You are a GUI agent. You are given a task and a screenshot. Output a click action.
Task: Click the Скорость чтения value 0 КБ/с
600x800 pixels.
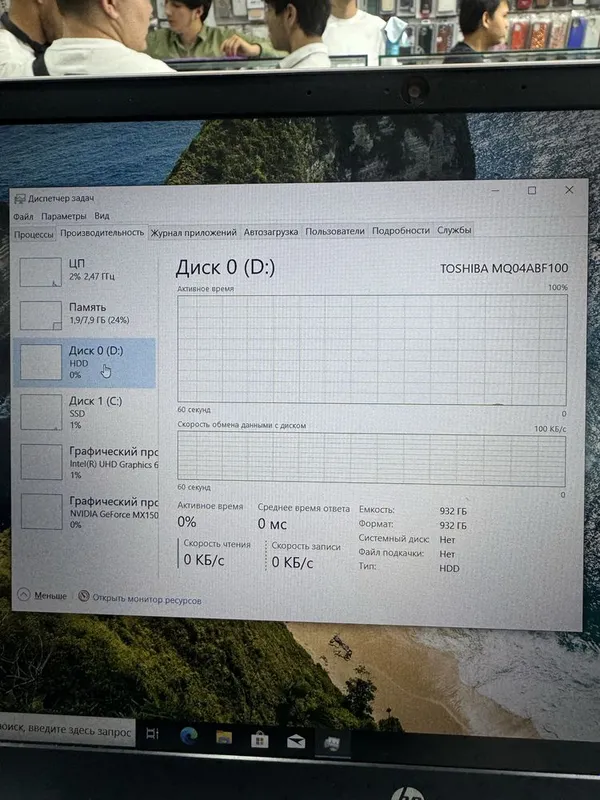[204, 560]
